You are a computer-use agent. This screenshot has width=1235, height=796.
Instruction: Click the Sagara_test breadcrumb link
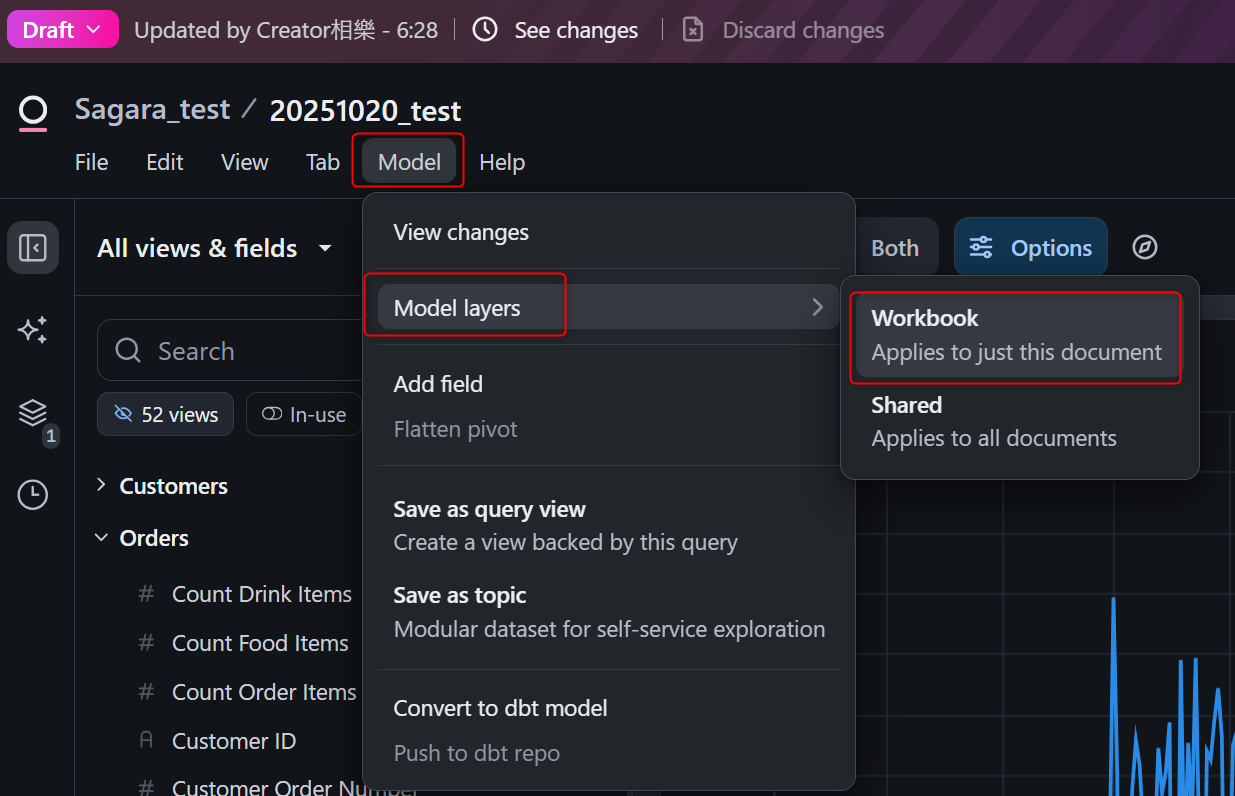click(152, 110)
